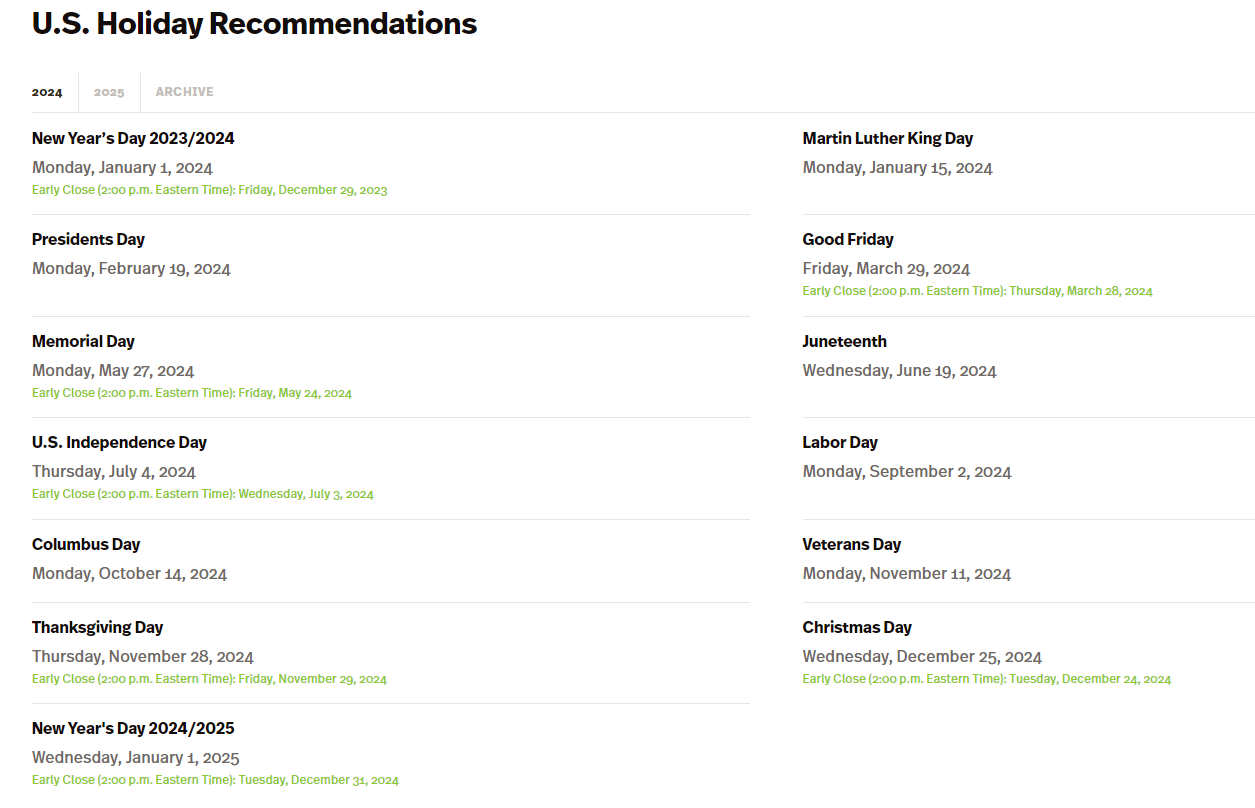Switch to the 2025 tab

pos(109,92)
